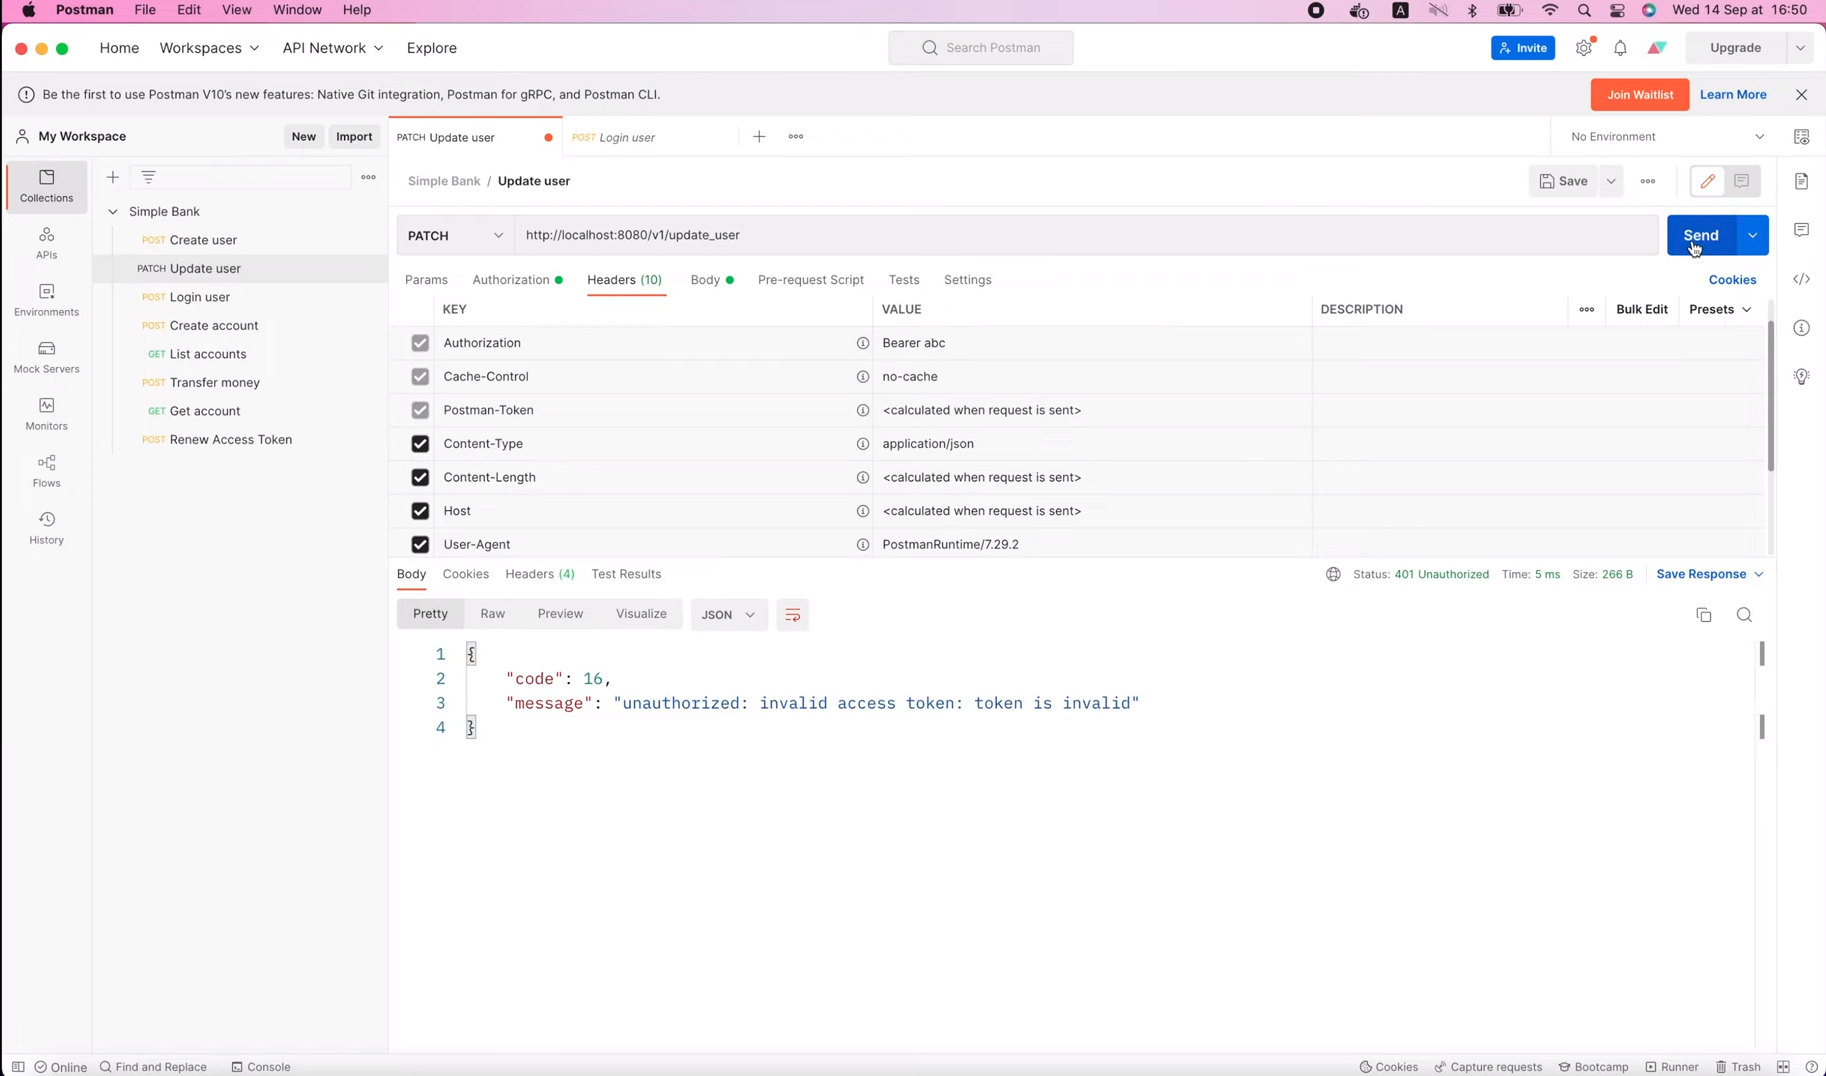This screenshot has width=1826, height=1076.
Task: Open the documentation icon in right sidebar
Action: (x=1801, y=181)
